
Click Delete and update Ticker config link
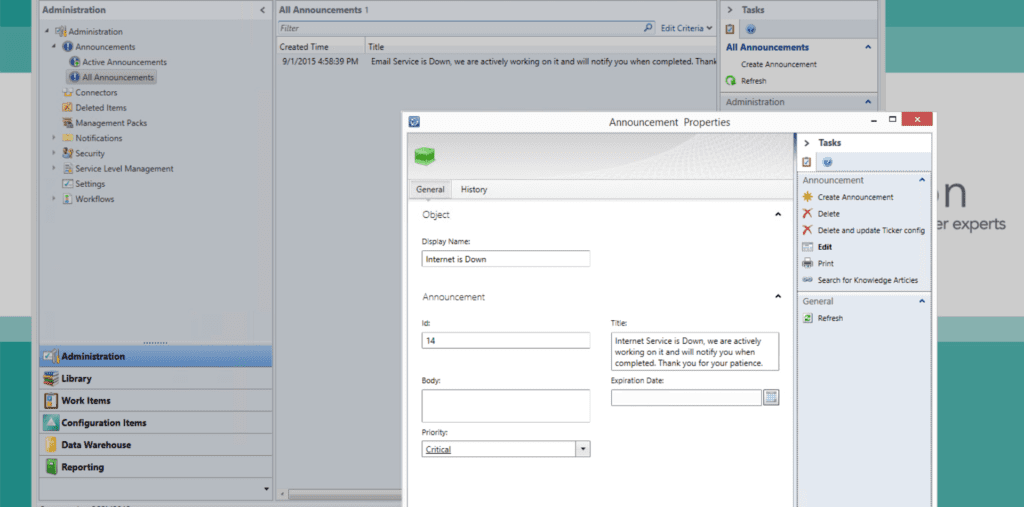(x=871, y=230)
